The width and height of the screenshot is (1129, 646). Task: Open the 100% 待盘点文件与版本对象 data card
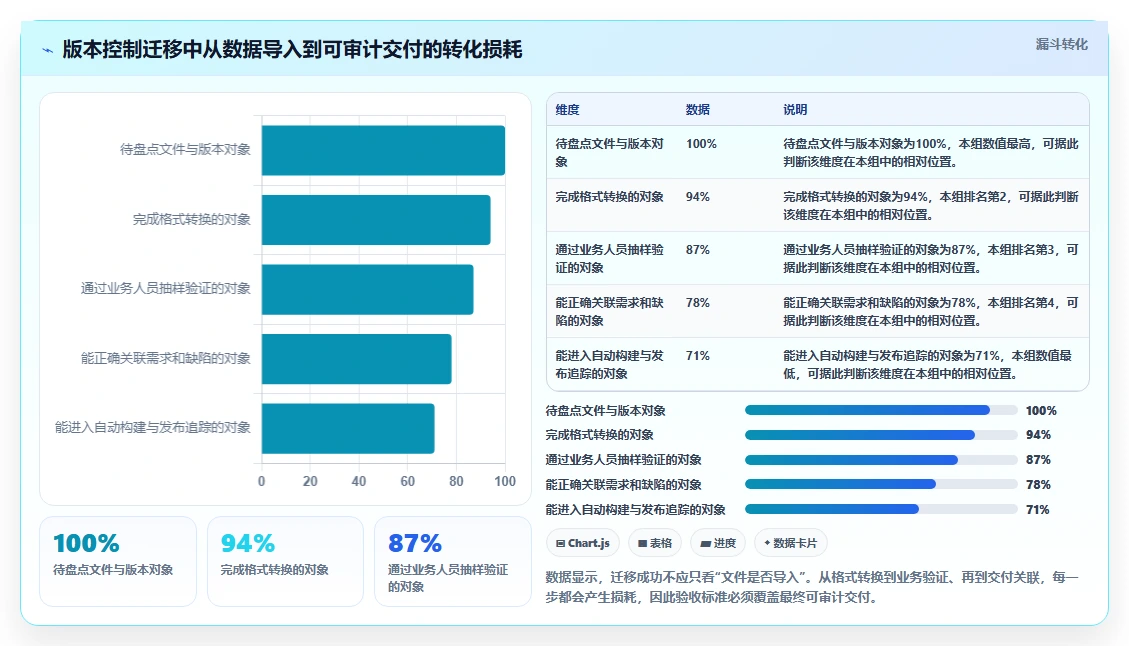tap(118, 561)
